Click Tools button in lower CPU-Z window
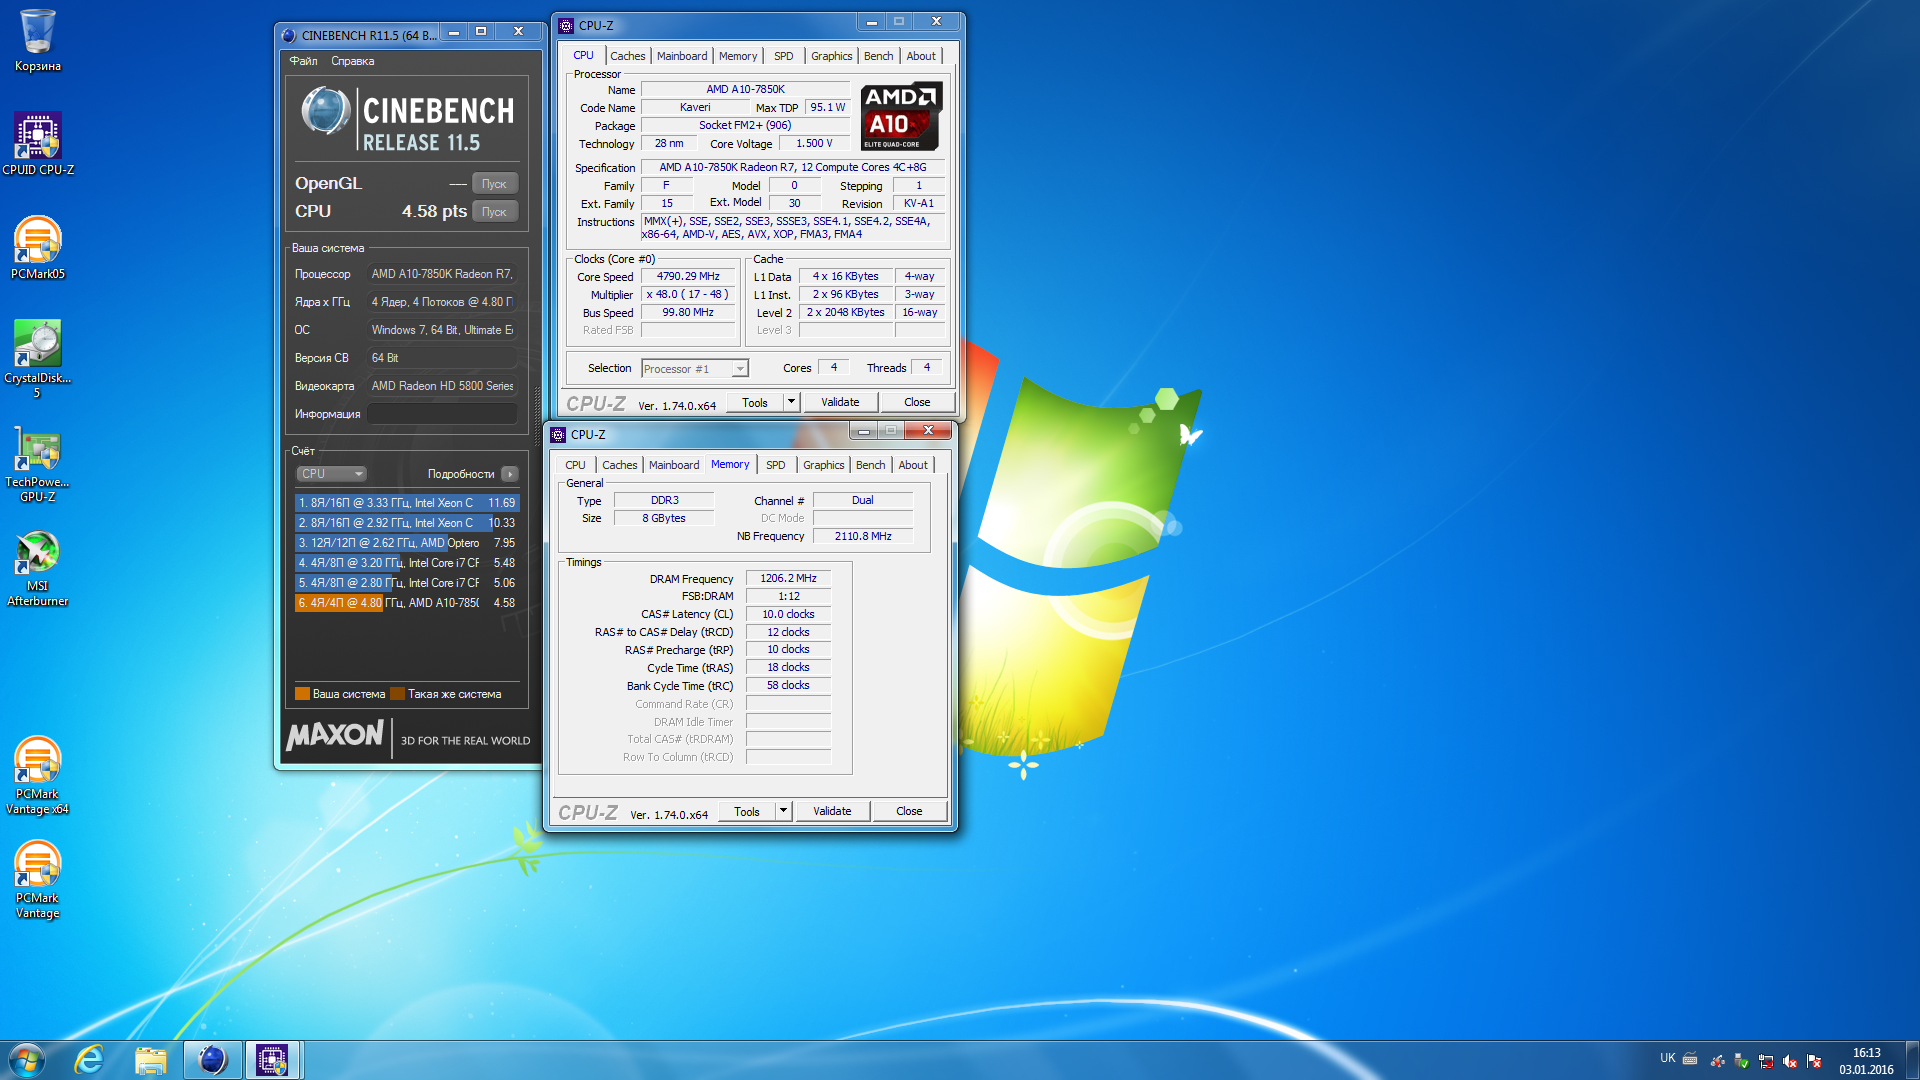Screen dimensions: 1920x1080 click(747, 811)
